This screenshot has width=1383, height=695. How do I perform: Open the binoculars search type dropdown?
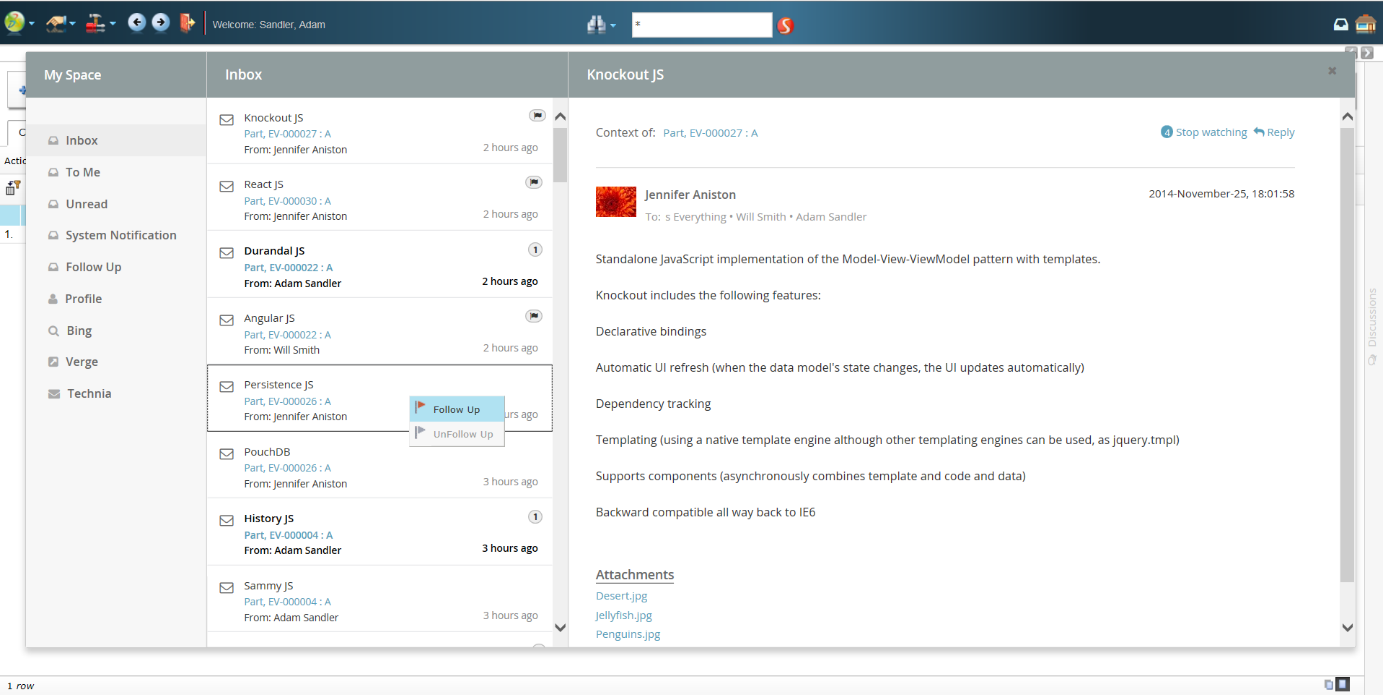coord(601,25)
